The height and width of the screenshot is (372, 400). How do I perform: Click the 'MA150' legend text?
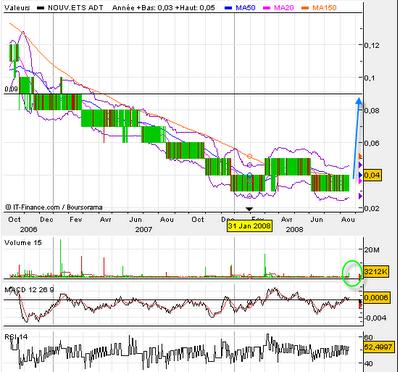pyautogui.click(x=324, y=8)
